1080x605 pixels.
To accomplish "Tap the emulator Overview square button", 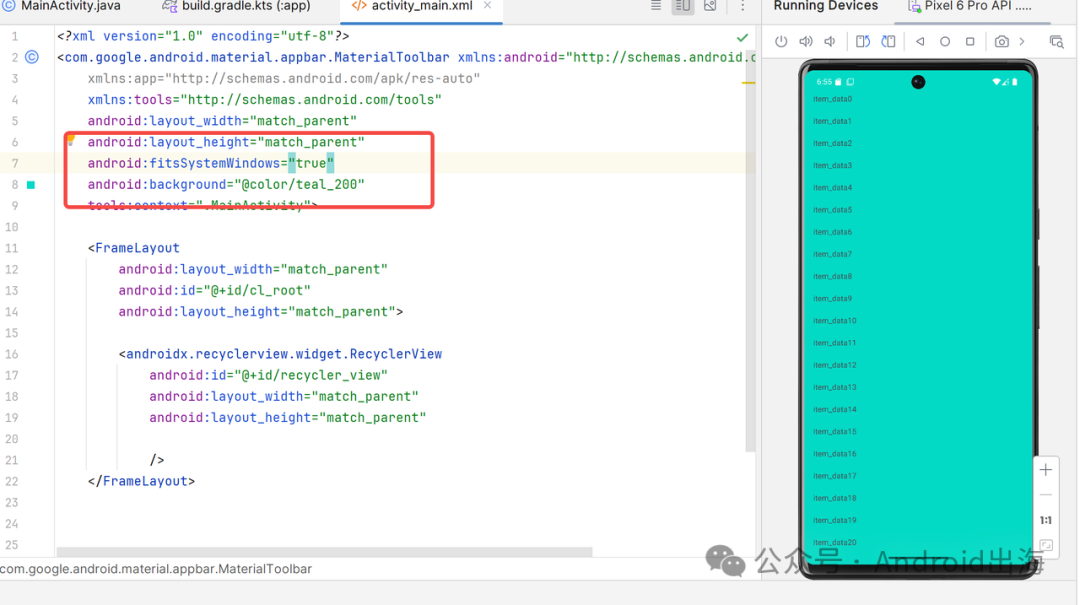I will (x=970, y=41).
